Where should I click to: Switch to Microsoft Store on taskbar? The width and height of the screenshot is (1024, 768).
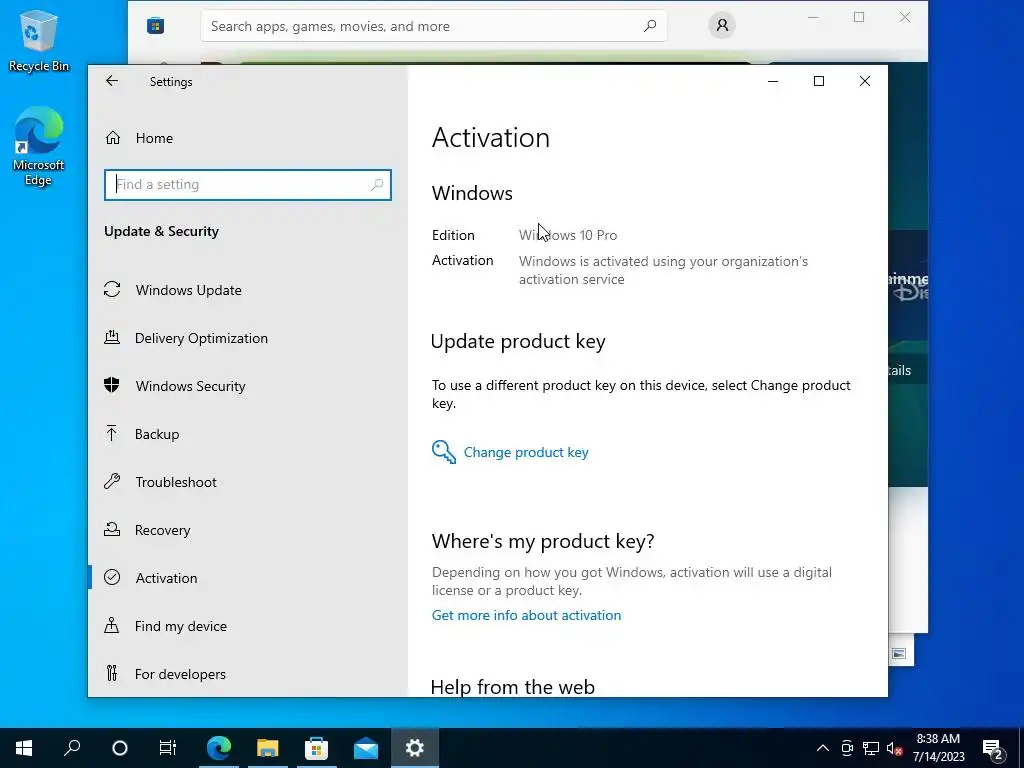tap(317, 748)
